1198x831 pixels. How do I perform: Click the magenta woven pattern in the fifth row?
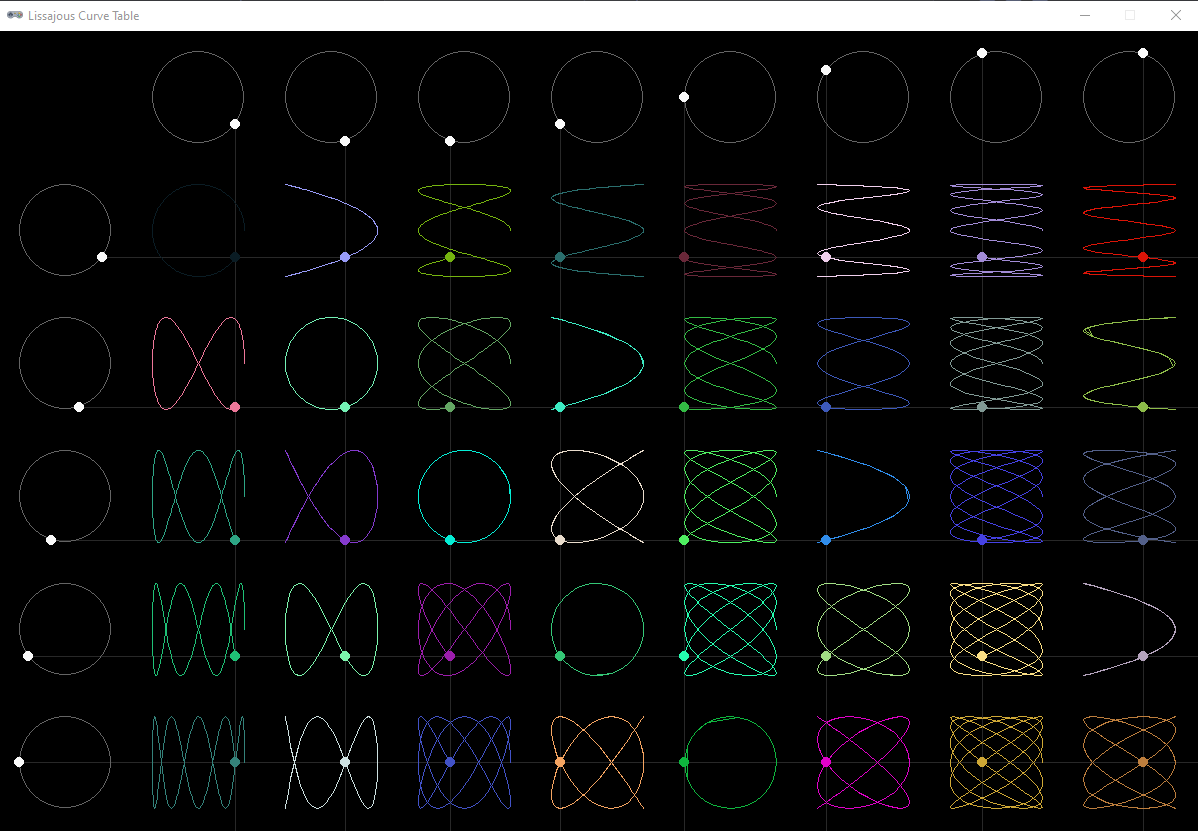464,629
